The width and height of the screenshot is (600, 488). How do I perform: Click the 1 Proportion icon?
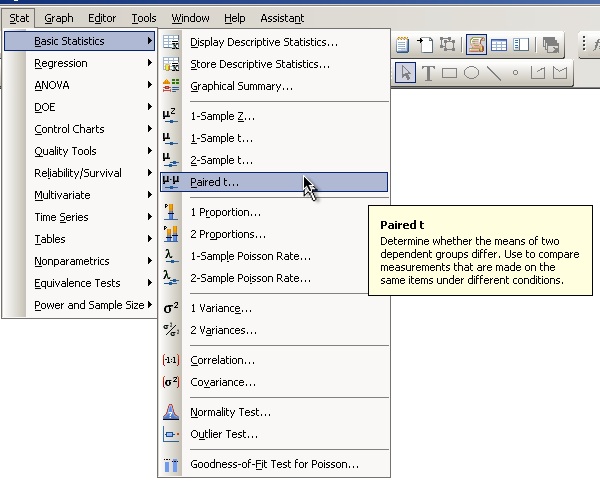click(171, 212)
